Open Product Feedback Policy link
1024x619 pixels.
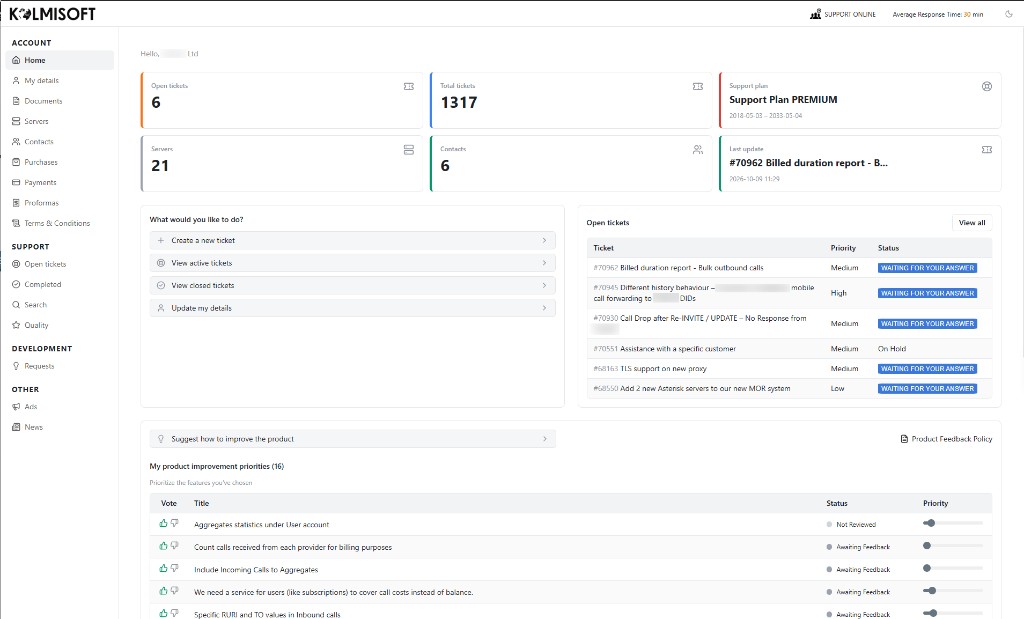946,439
